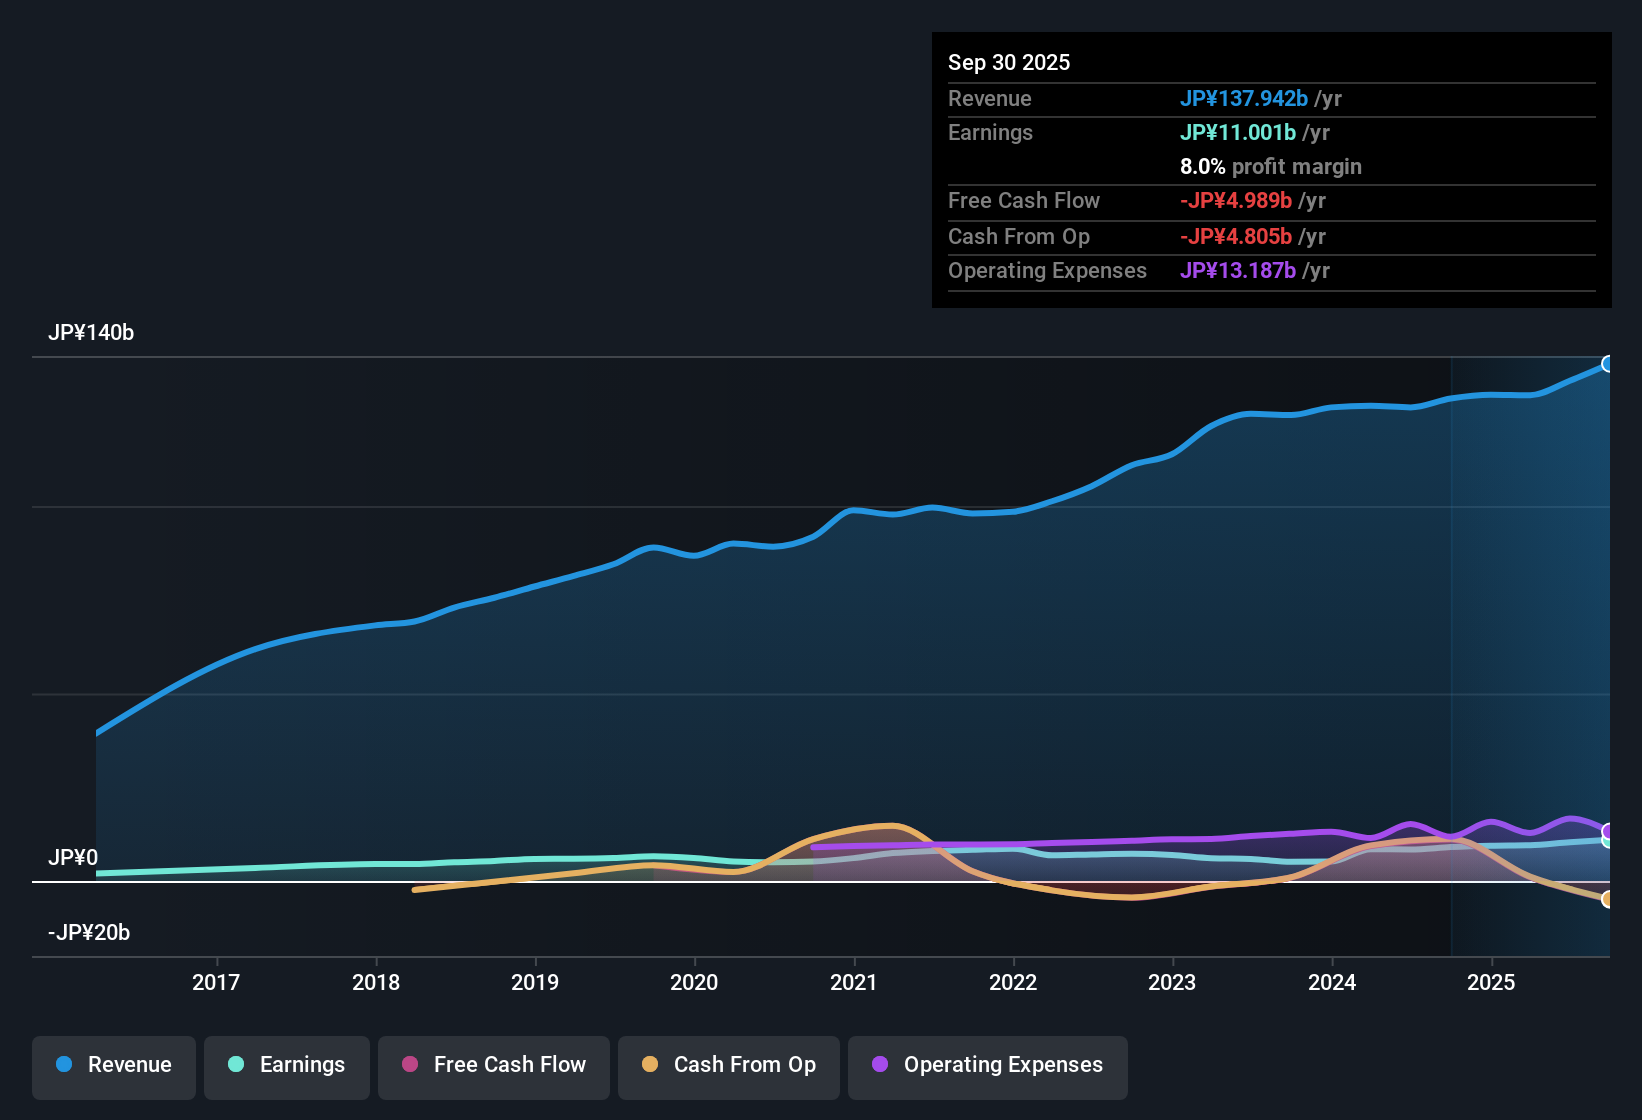Click the Revenue value JP¥137.942b
This screenshot has width=1642, height=1120.
coord(1245,99)
